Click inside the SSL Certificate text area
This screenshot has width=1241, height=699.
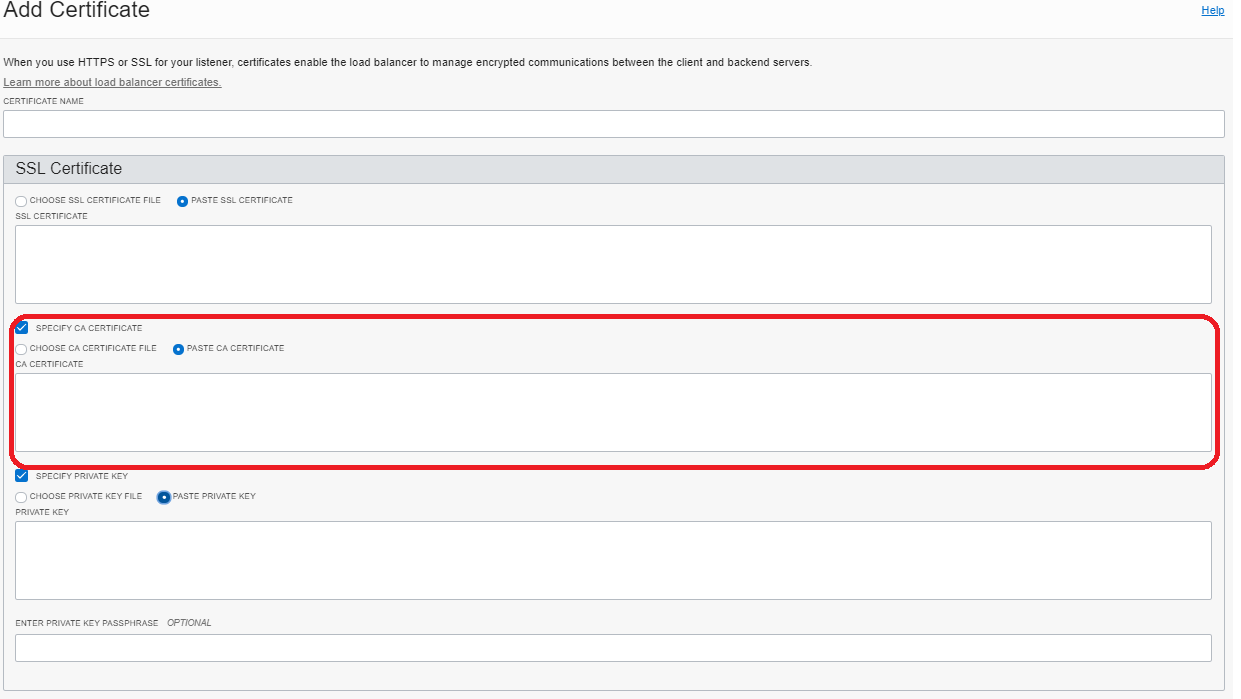tap(614, 263)
